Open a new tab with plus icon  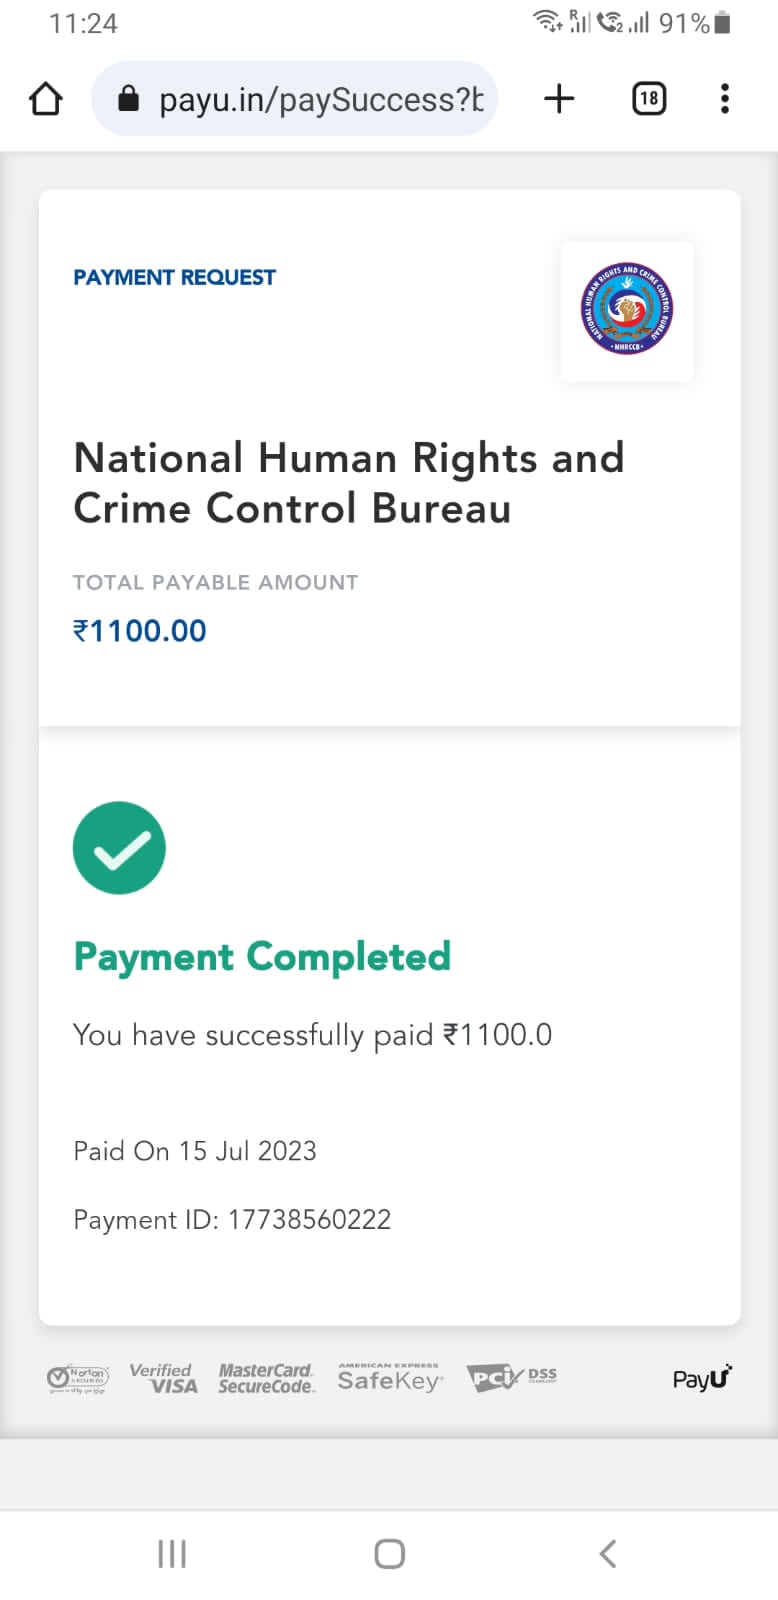coord(559,98)
